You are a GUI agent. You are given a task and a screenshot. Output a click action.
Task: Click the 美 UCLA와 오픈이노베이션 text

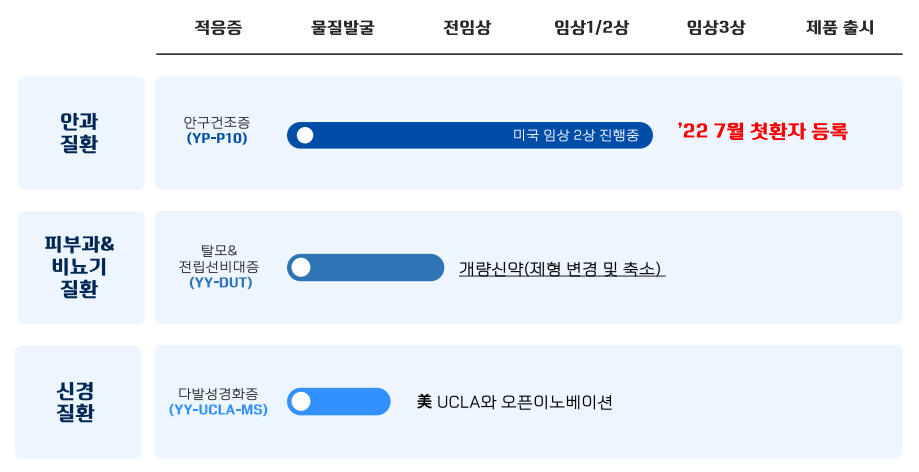(x=515, y=402)
